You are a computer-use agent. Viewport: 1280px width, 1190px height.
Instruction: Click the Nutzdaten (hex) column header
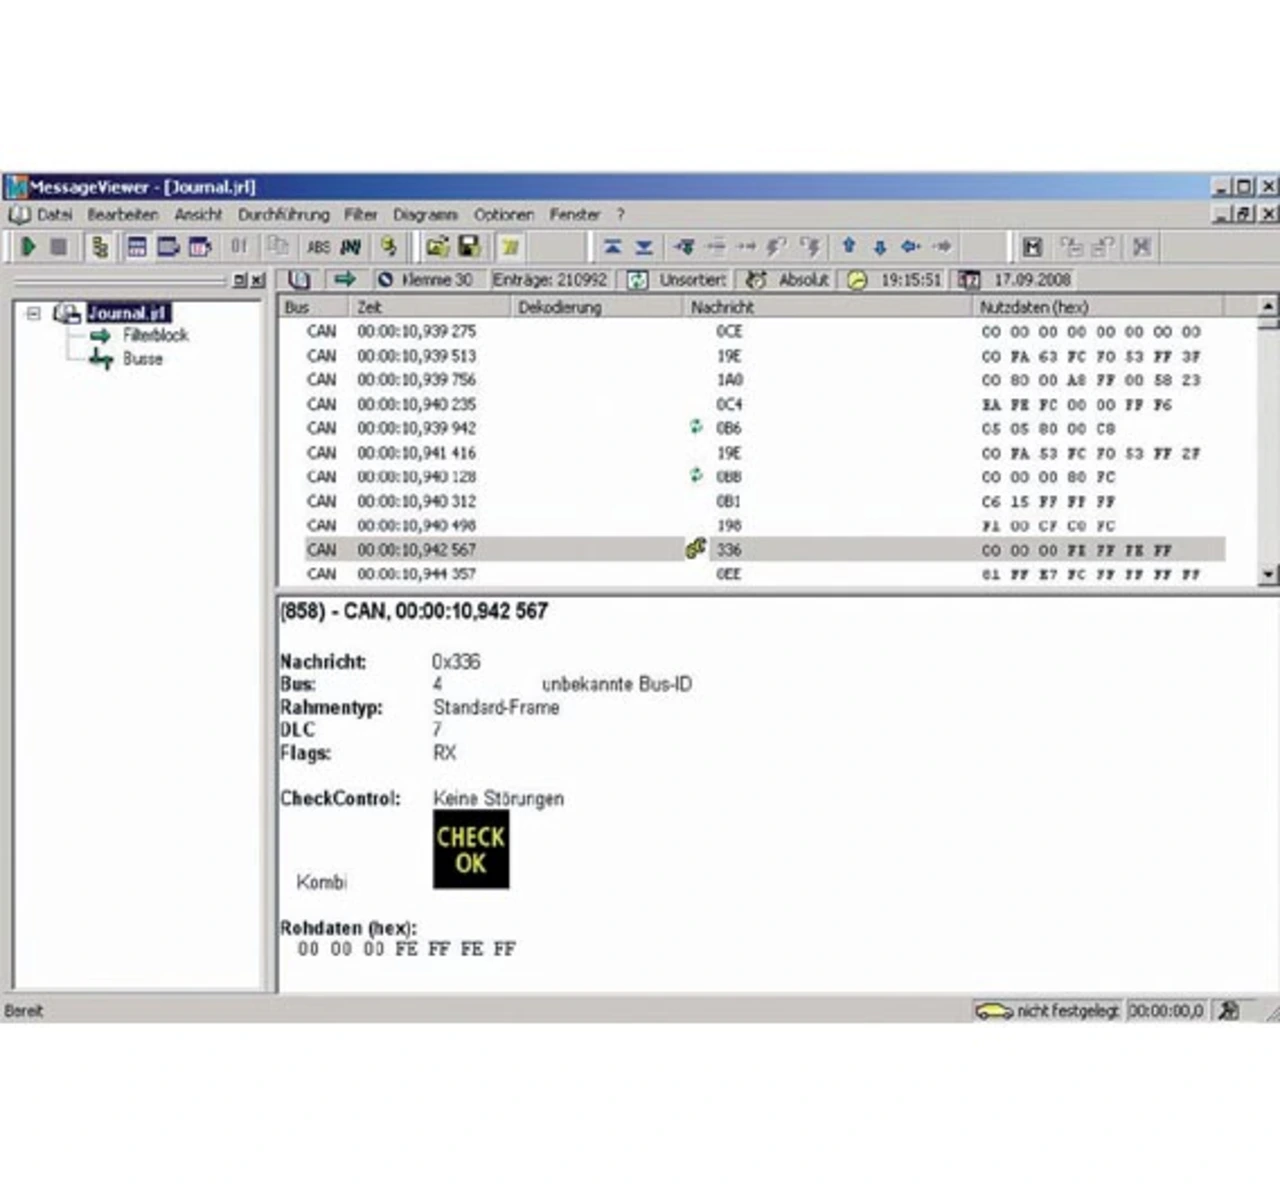click(1034, 307)
